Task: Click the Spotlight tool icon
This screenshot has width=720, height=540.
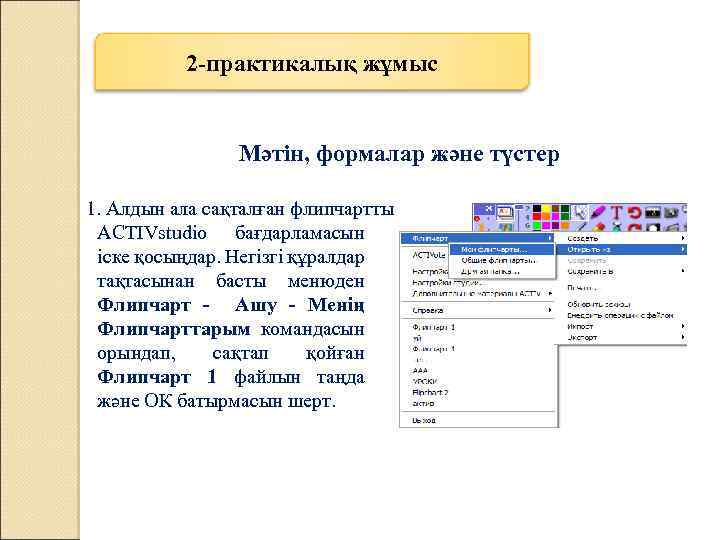Action: 652,227
